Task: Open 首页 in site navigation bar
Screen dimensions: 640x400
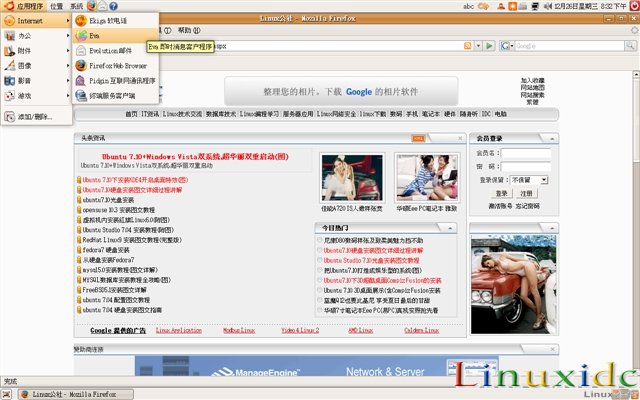Action: [131, 114]
